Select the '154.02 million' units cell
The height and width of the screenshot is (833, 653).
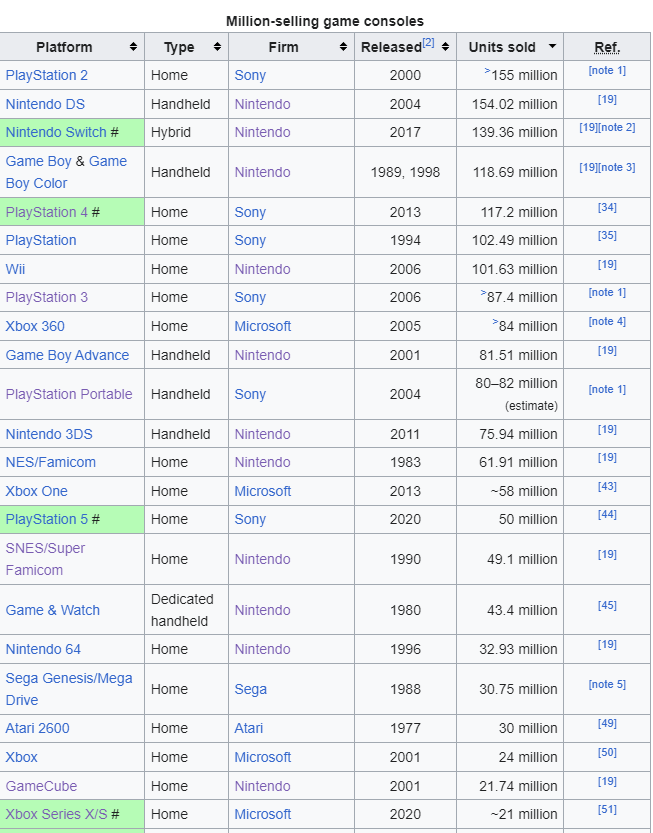click(510, 104)
